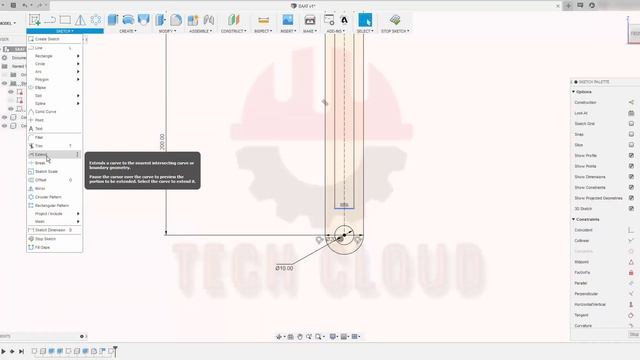This screenshot has height=360, width=640.
Task: Toggle the Sketch Grid checkbox
Action: [x=631, y=124]
